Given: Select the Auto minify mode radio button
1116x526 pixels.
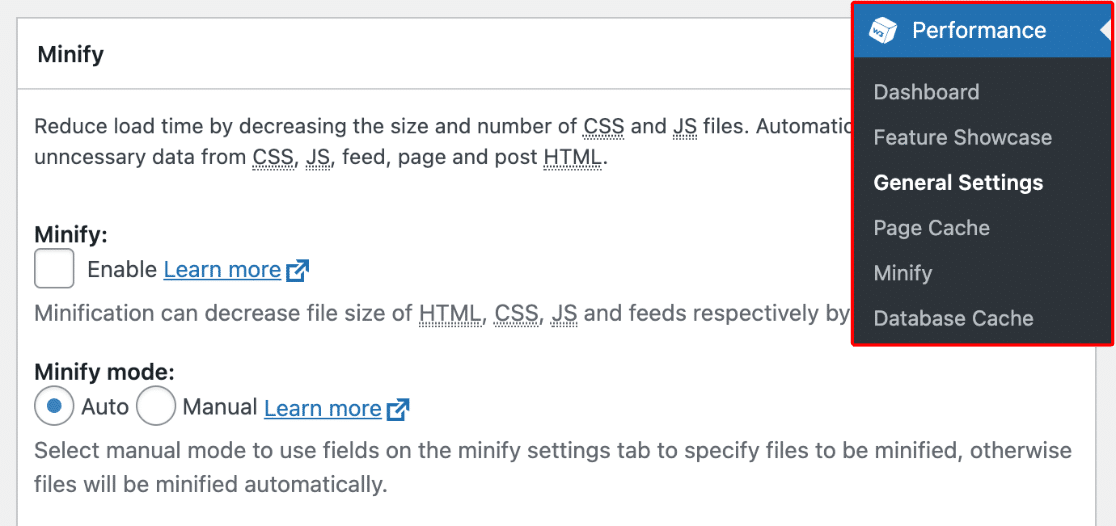Looking at the screenshot, I should click(x=54, y=407).
